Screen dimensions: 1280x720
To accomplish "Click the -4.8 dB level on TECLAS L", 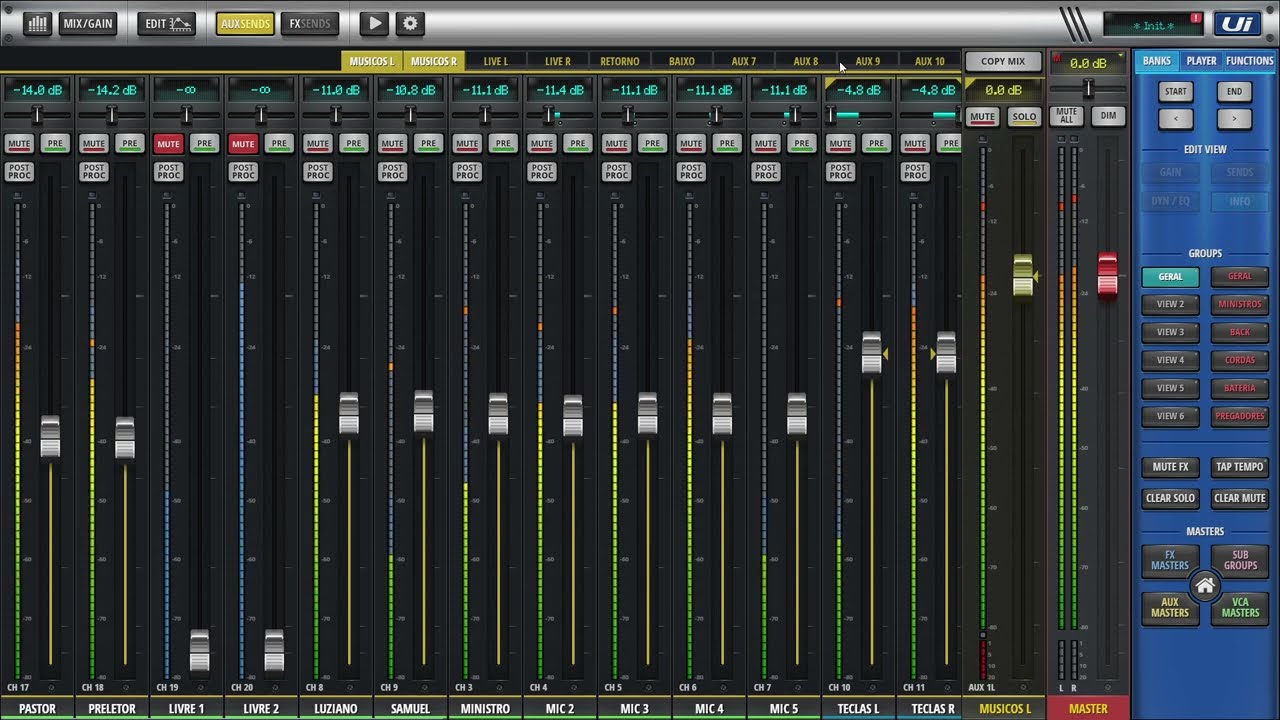I will tap(859, 90).
